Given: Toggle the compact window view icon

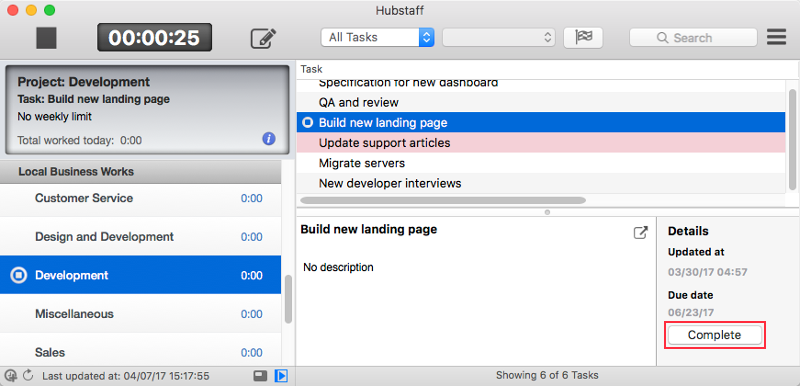Looking at the screenshot, I should point(261,376).
